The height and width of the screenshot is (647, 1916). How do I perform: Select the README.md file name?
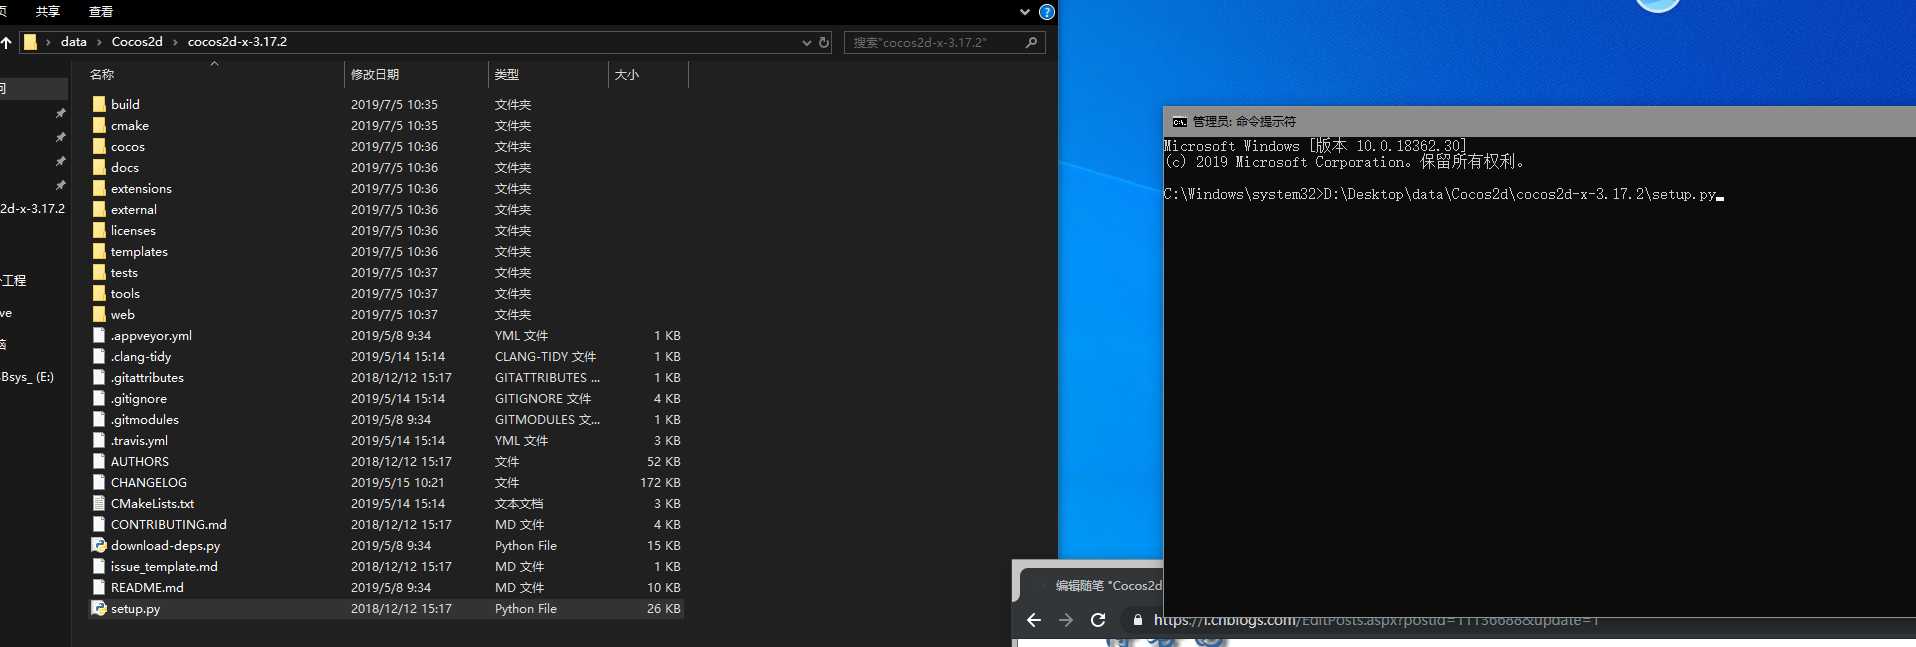(x=147, y=587)
